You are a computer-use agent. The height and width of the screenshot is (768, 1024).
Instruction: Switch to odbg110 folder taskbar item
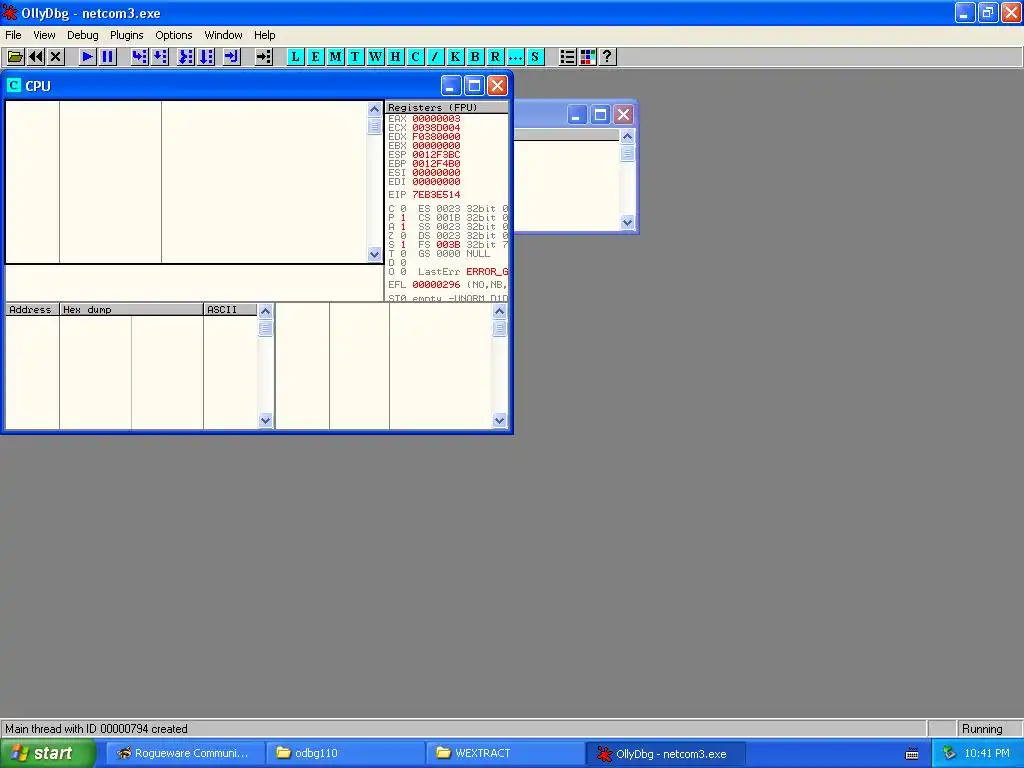(x=345, y=754)
